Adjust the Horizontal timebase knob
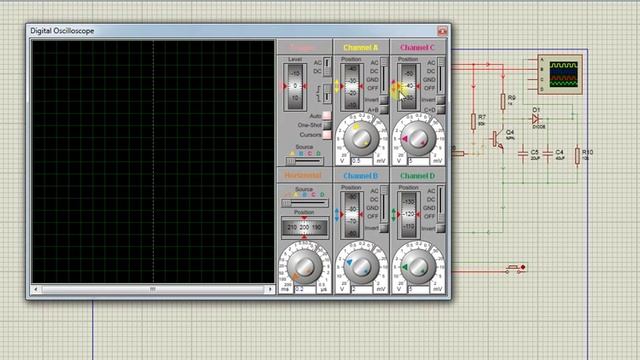640x360 pixels. point(304,266)
